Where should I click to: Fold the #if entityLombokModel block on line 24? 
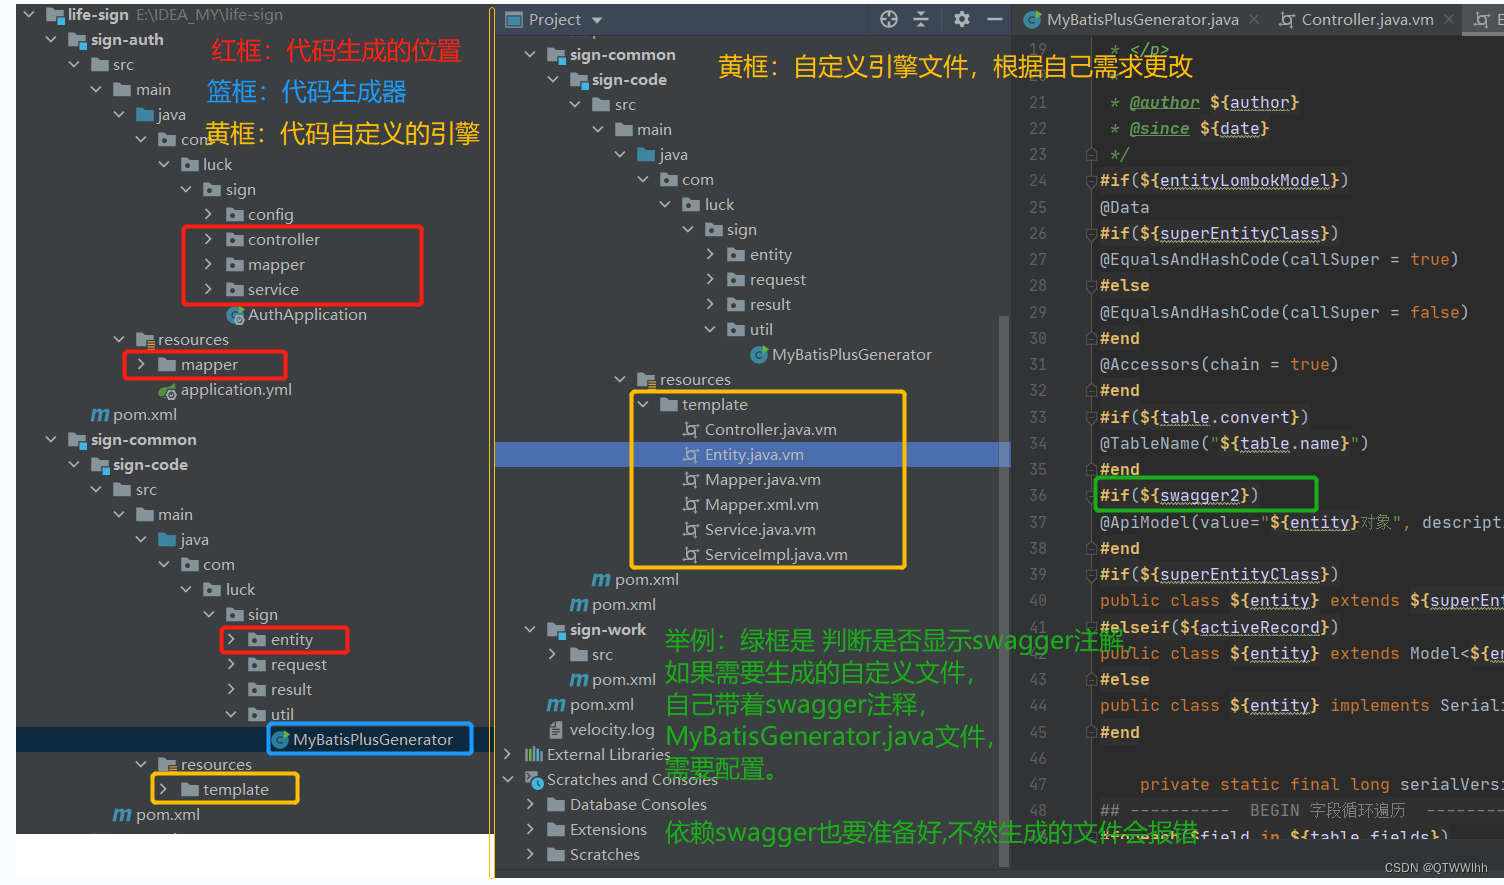[x=1091, y=181]
